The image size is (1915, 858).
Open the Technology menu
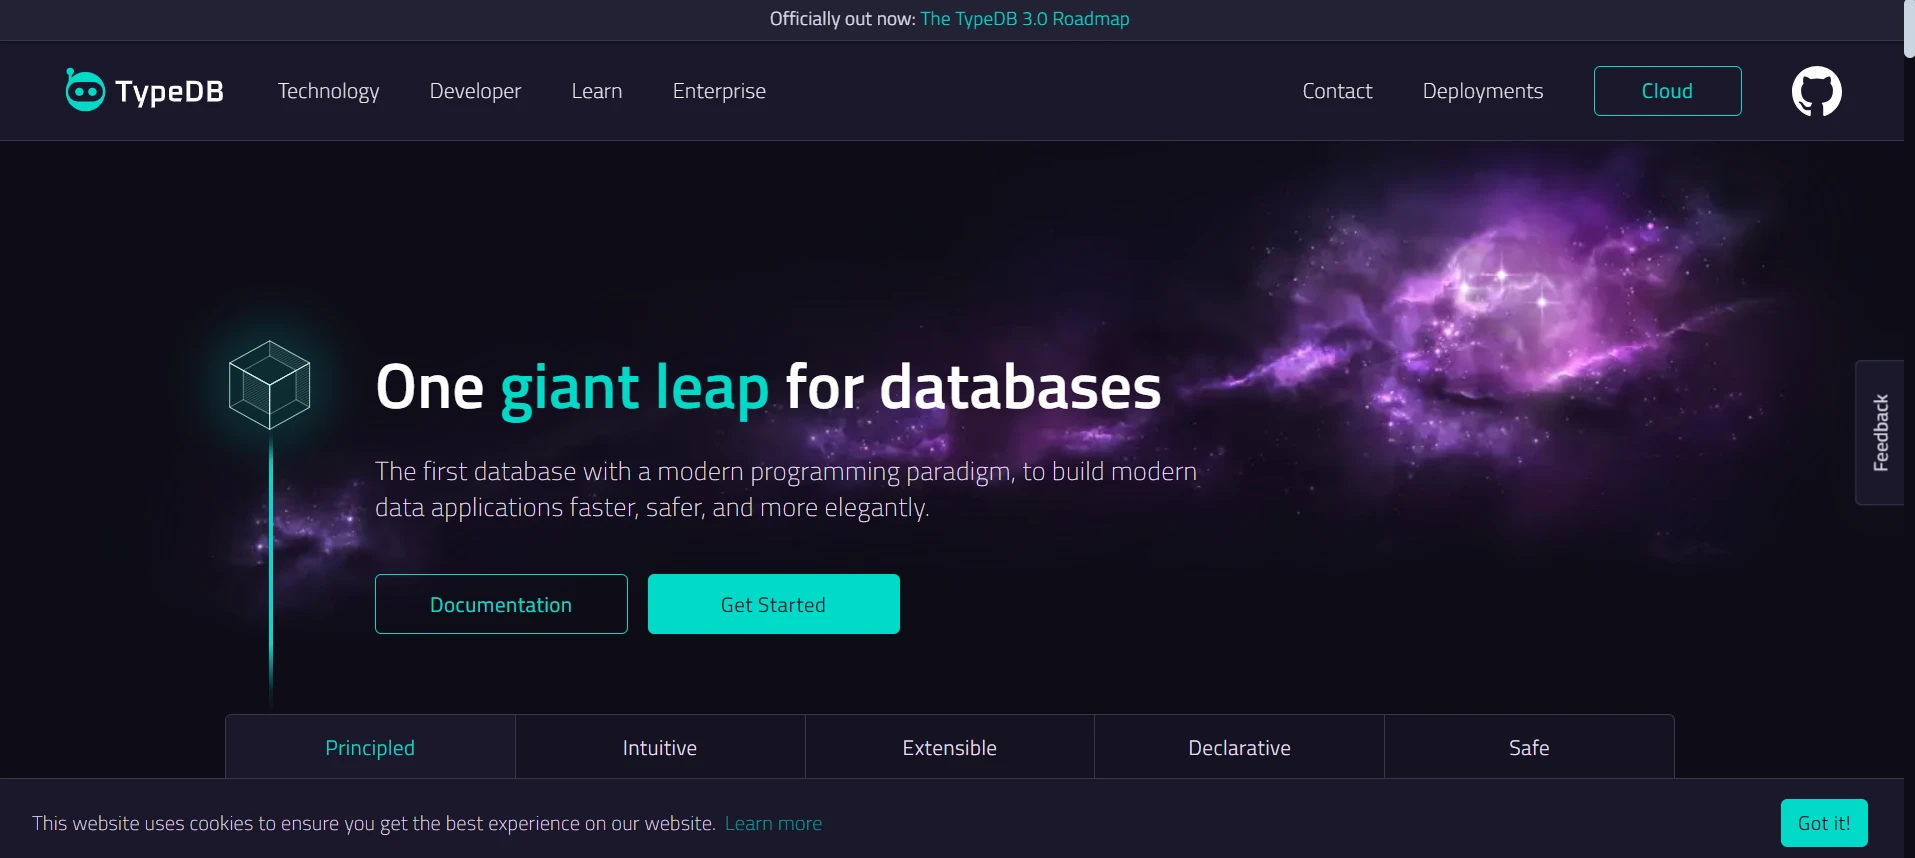click(328, 91)
